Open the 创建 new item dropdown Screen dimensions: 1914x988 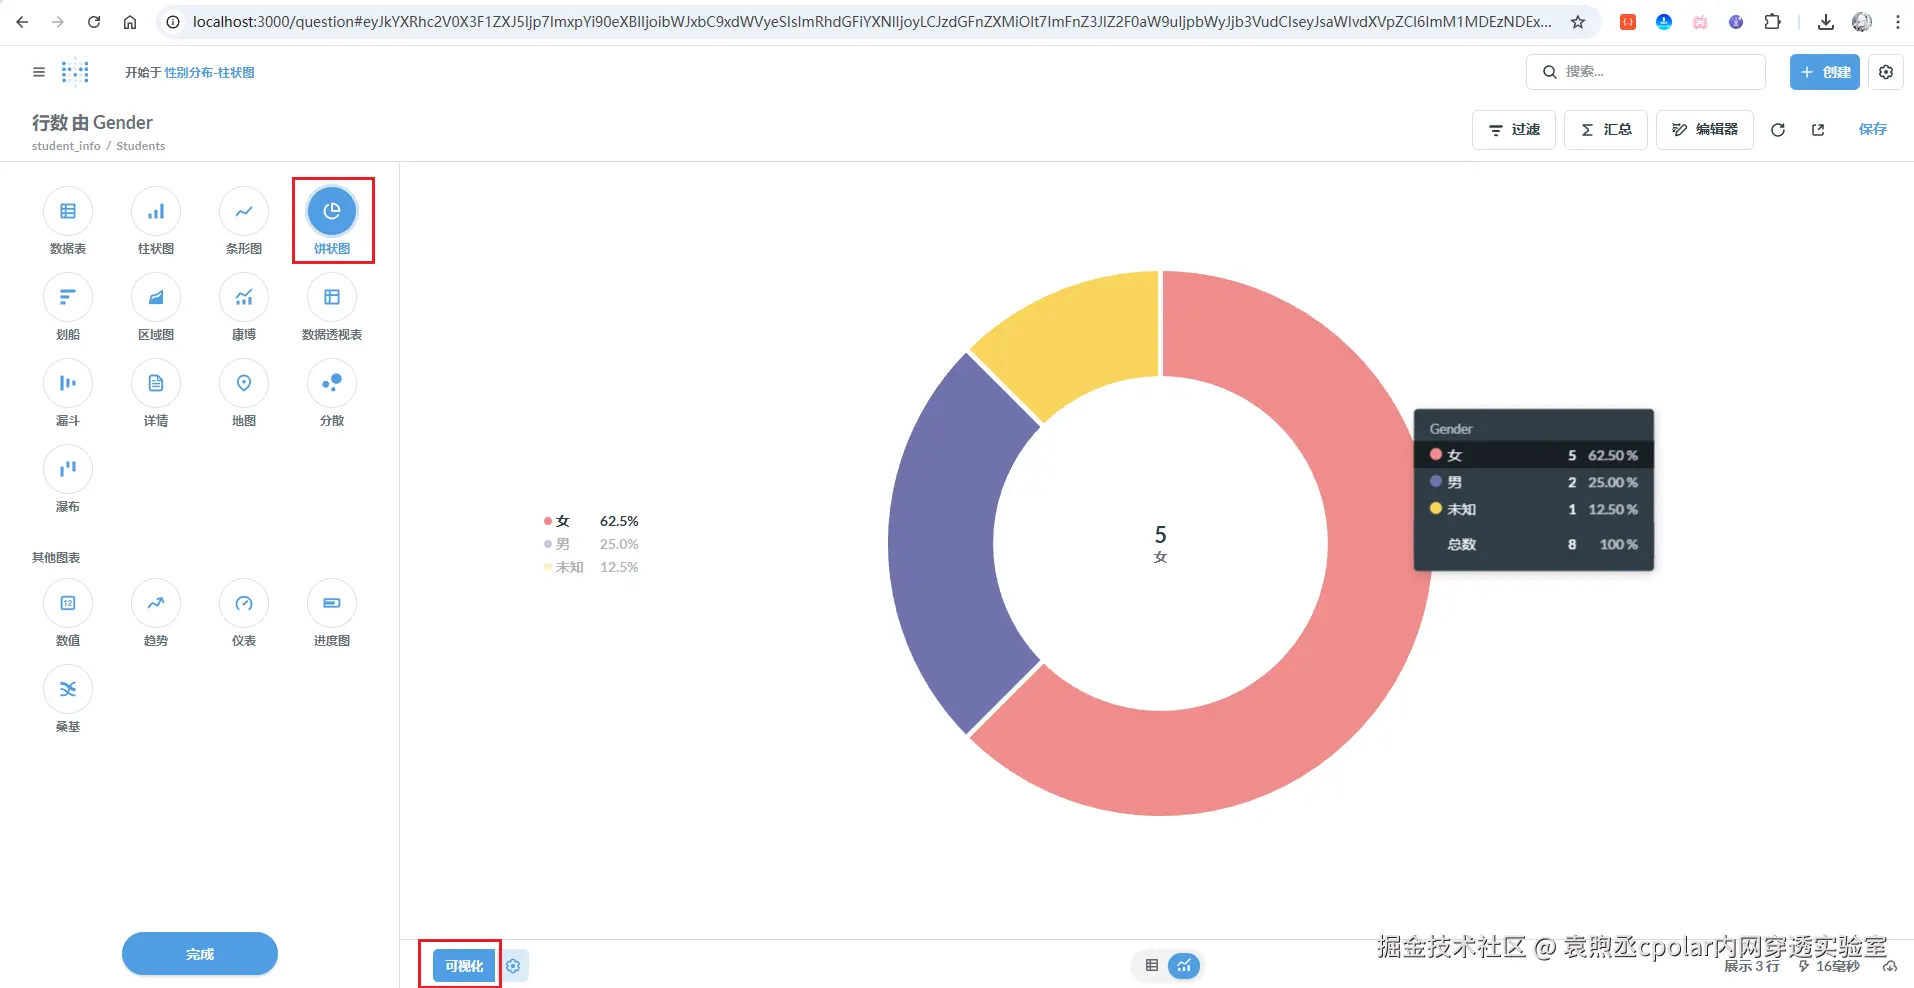coord(1825,72)
